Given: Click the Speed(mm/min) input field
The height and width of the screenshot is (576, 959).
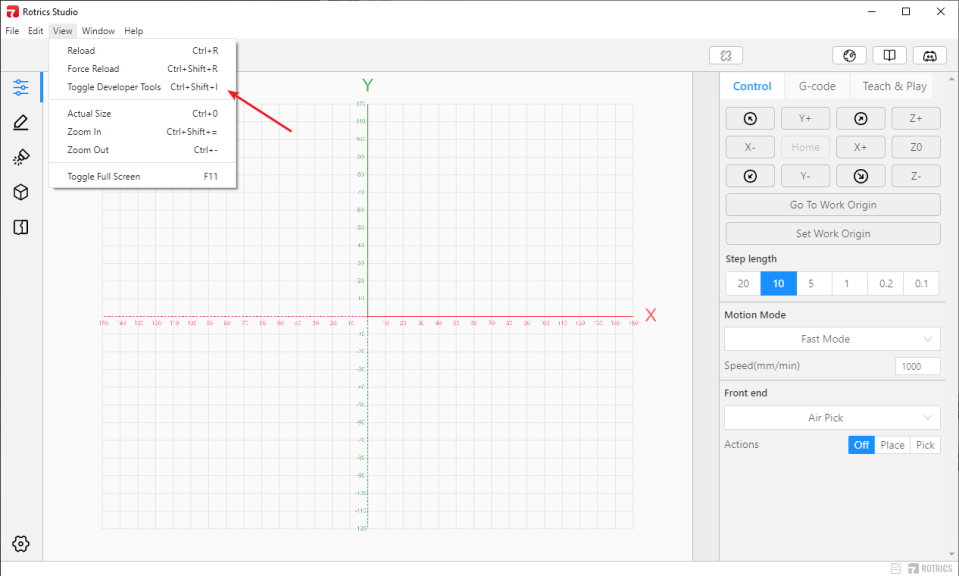Looking at the screenshot, I should coord(917,366).
